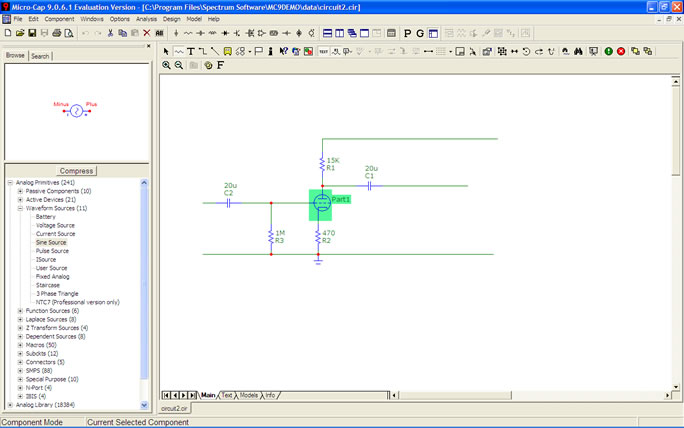Viewport: 684px width, 428px height.
Task: Expand the Passive Components tree node
Action: [x=20, y=191]
